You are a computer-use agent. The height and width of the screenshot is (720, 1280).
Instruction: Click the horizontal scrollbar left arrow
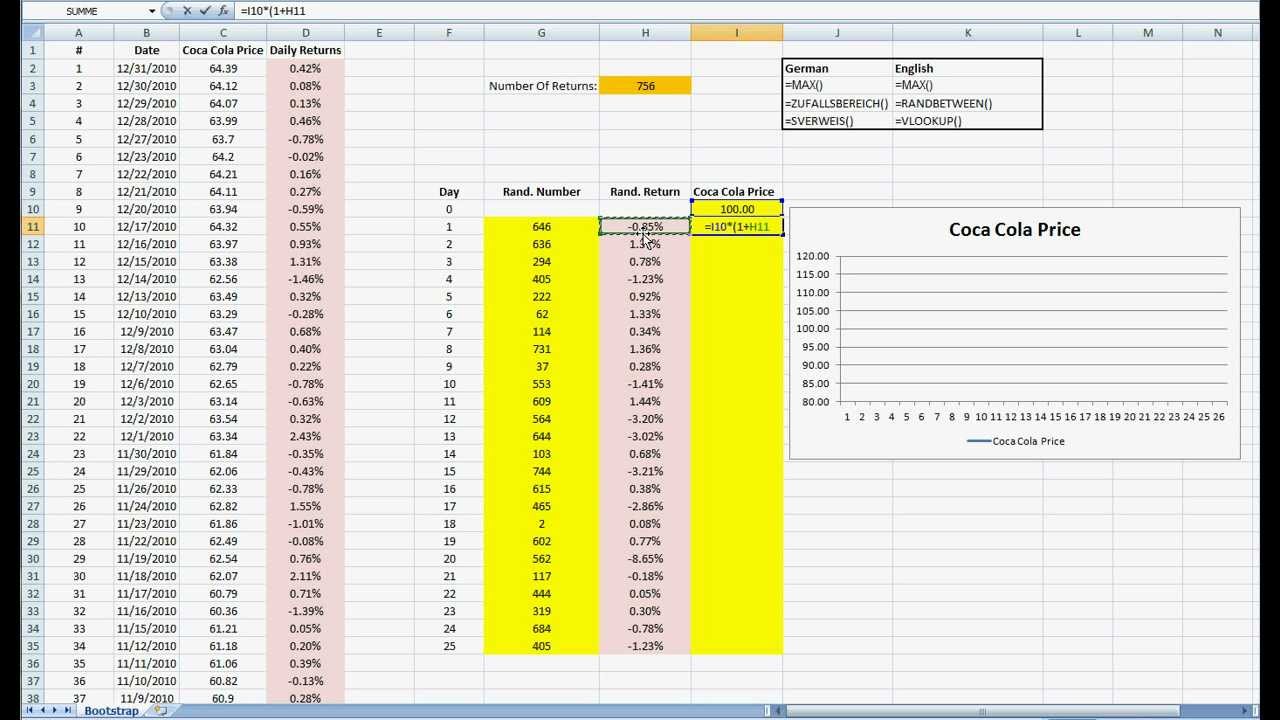coord(780,711)
